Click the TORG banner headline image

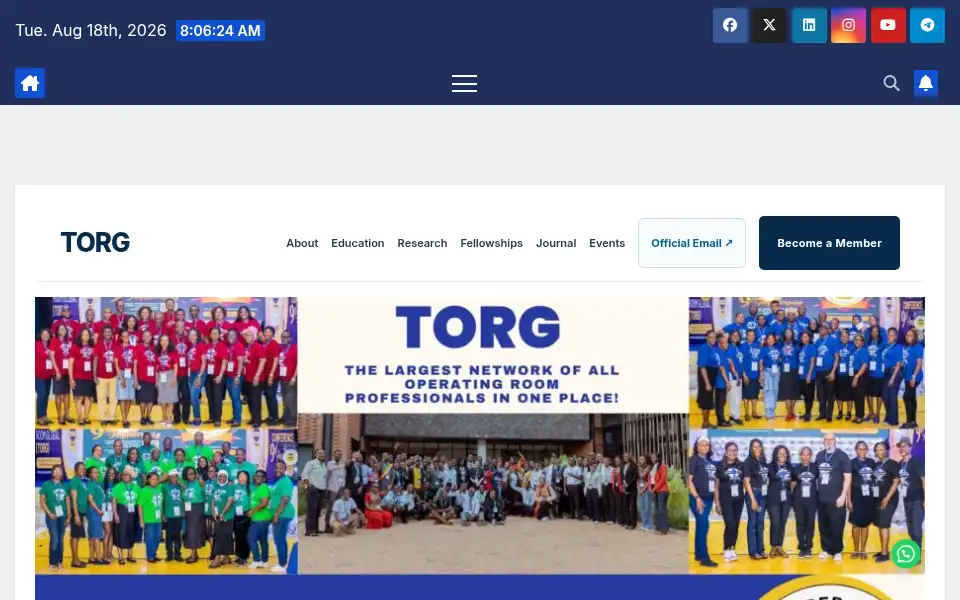coord(493,355)
